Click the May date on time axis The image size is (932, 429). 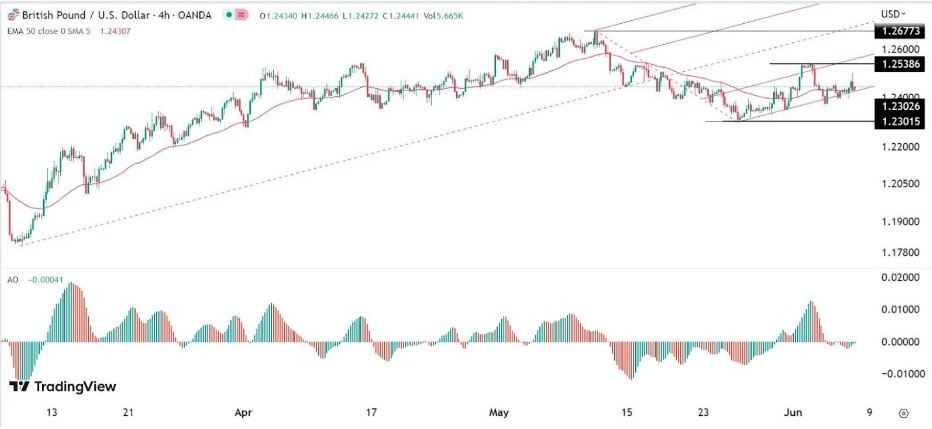coord(500,411)
